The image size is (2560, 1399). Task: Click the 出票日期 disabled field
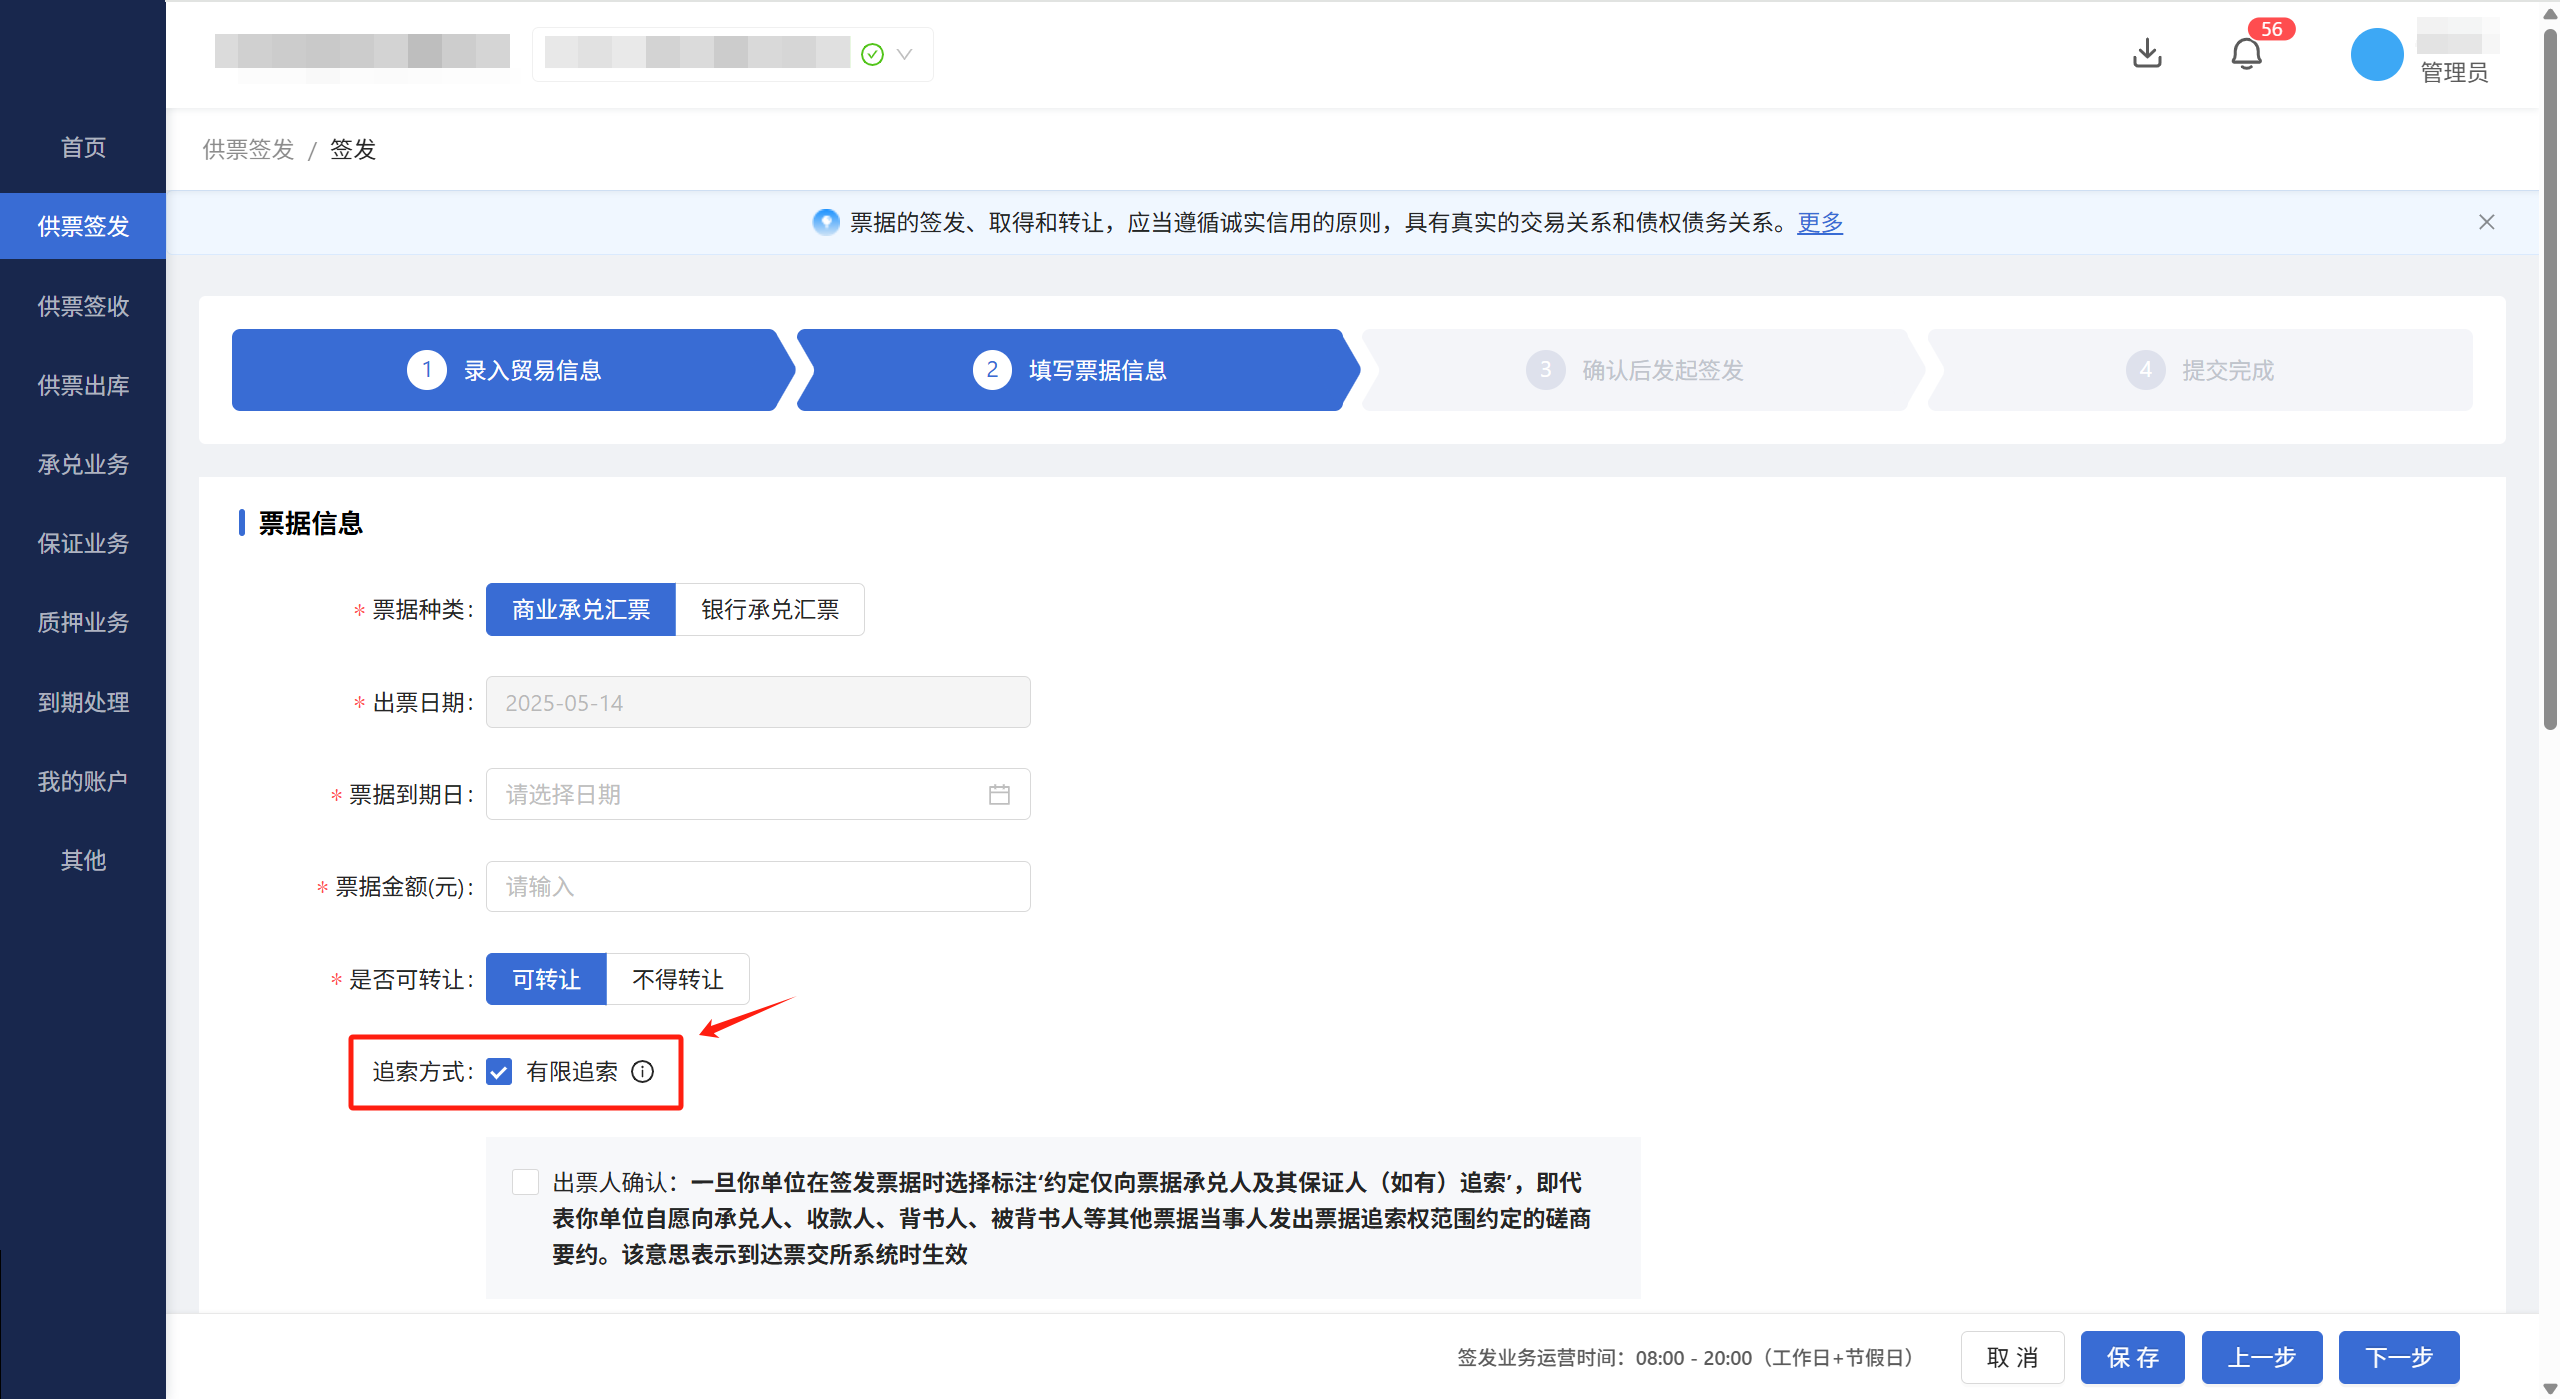[x=758, y=702]
